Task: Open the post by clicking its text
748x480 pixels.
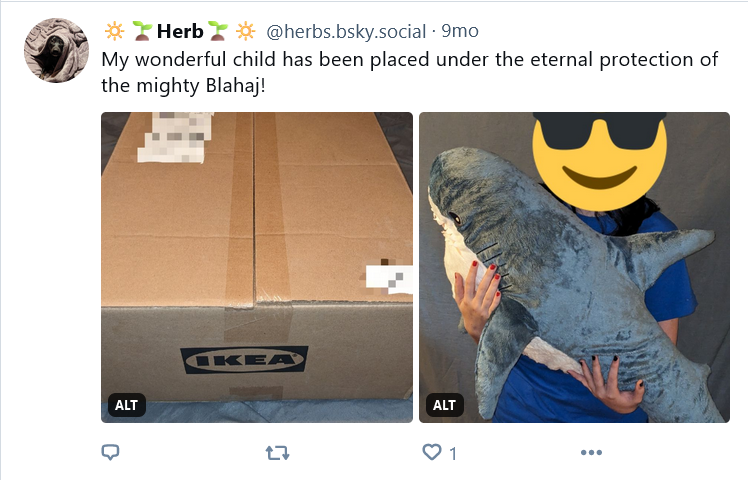Action: [x=409, y=73]
